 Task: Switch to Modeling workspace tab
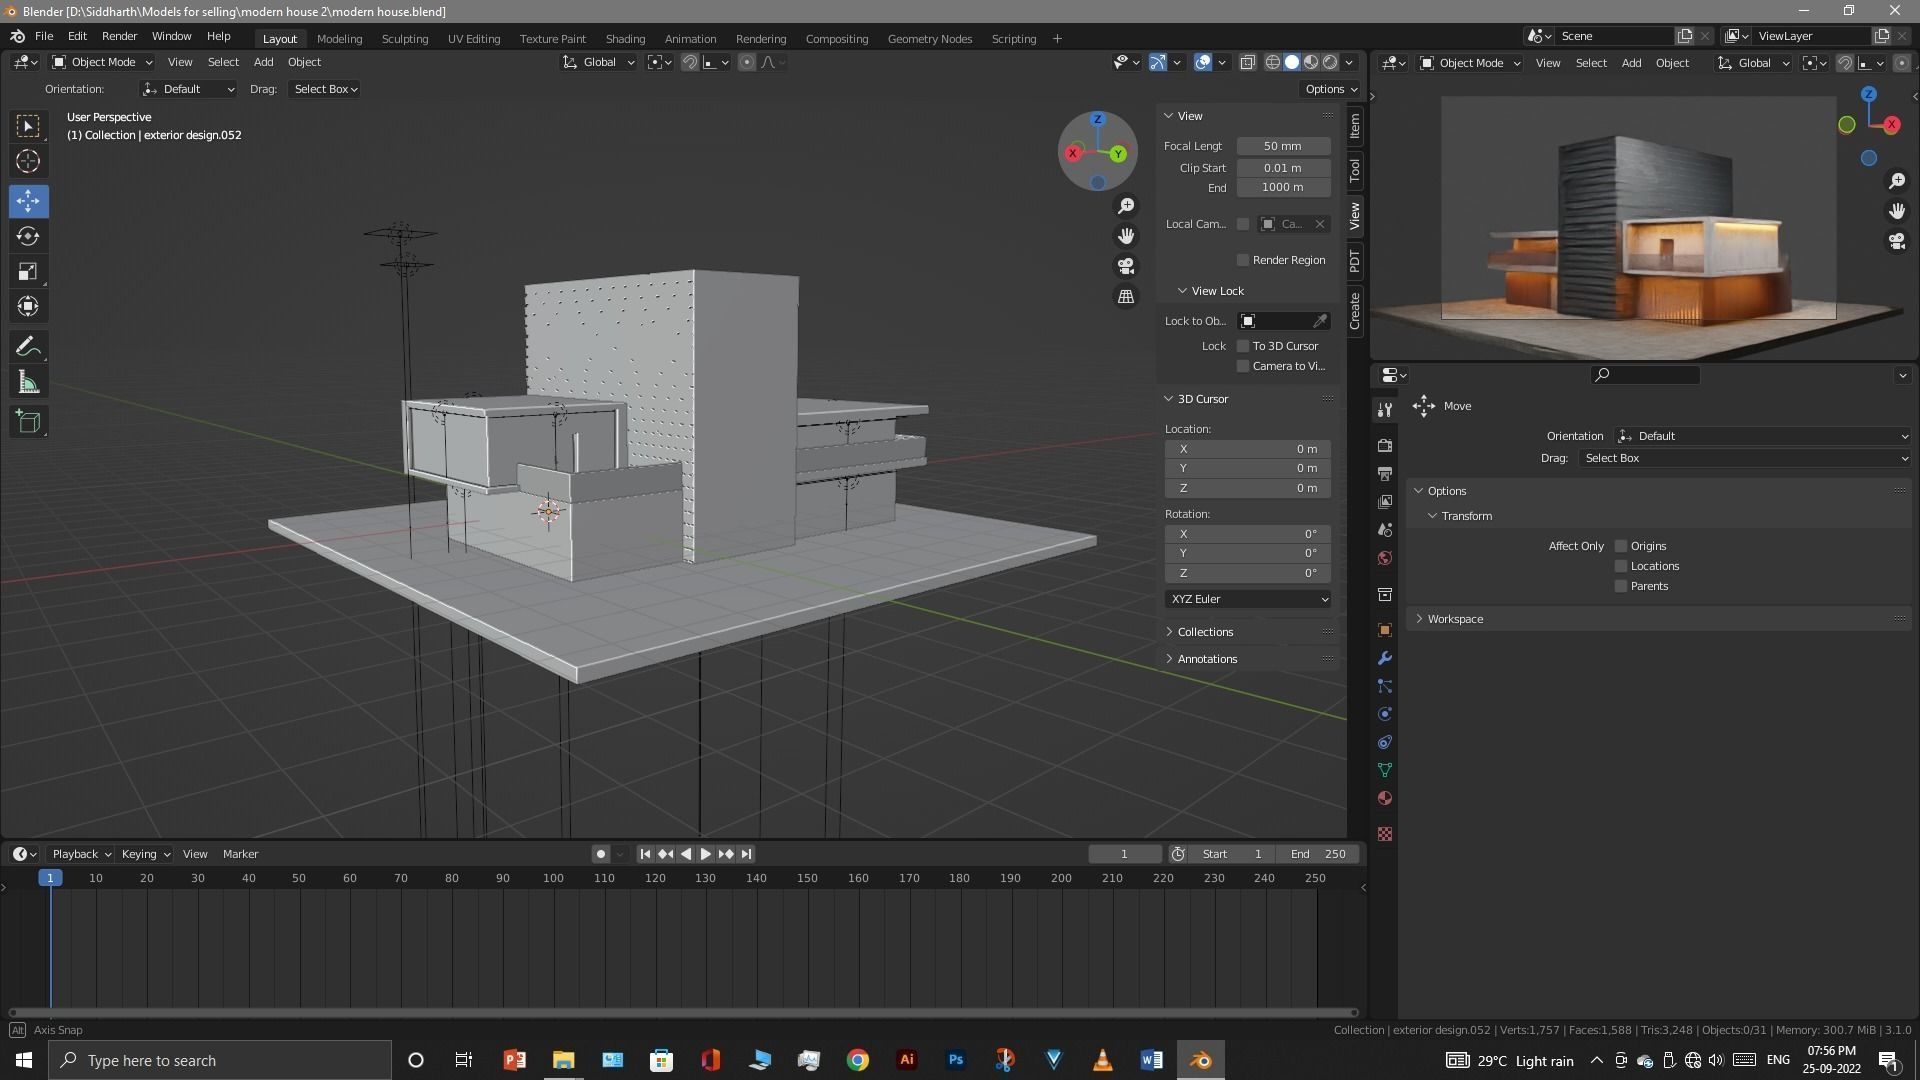339,39
